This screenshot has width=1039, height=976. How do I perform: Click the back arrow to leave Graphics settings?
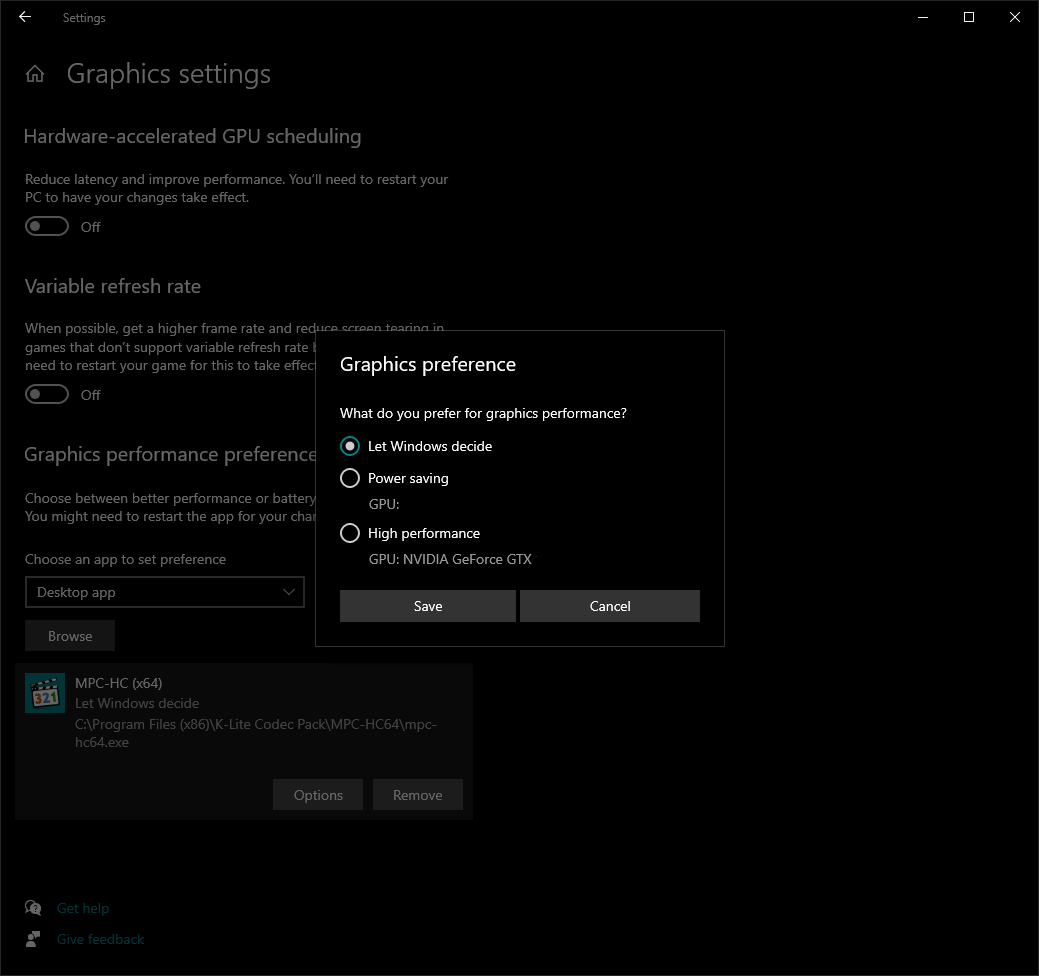(x=24, y=17)
